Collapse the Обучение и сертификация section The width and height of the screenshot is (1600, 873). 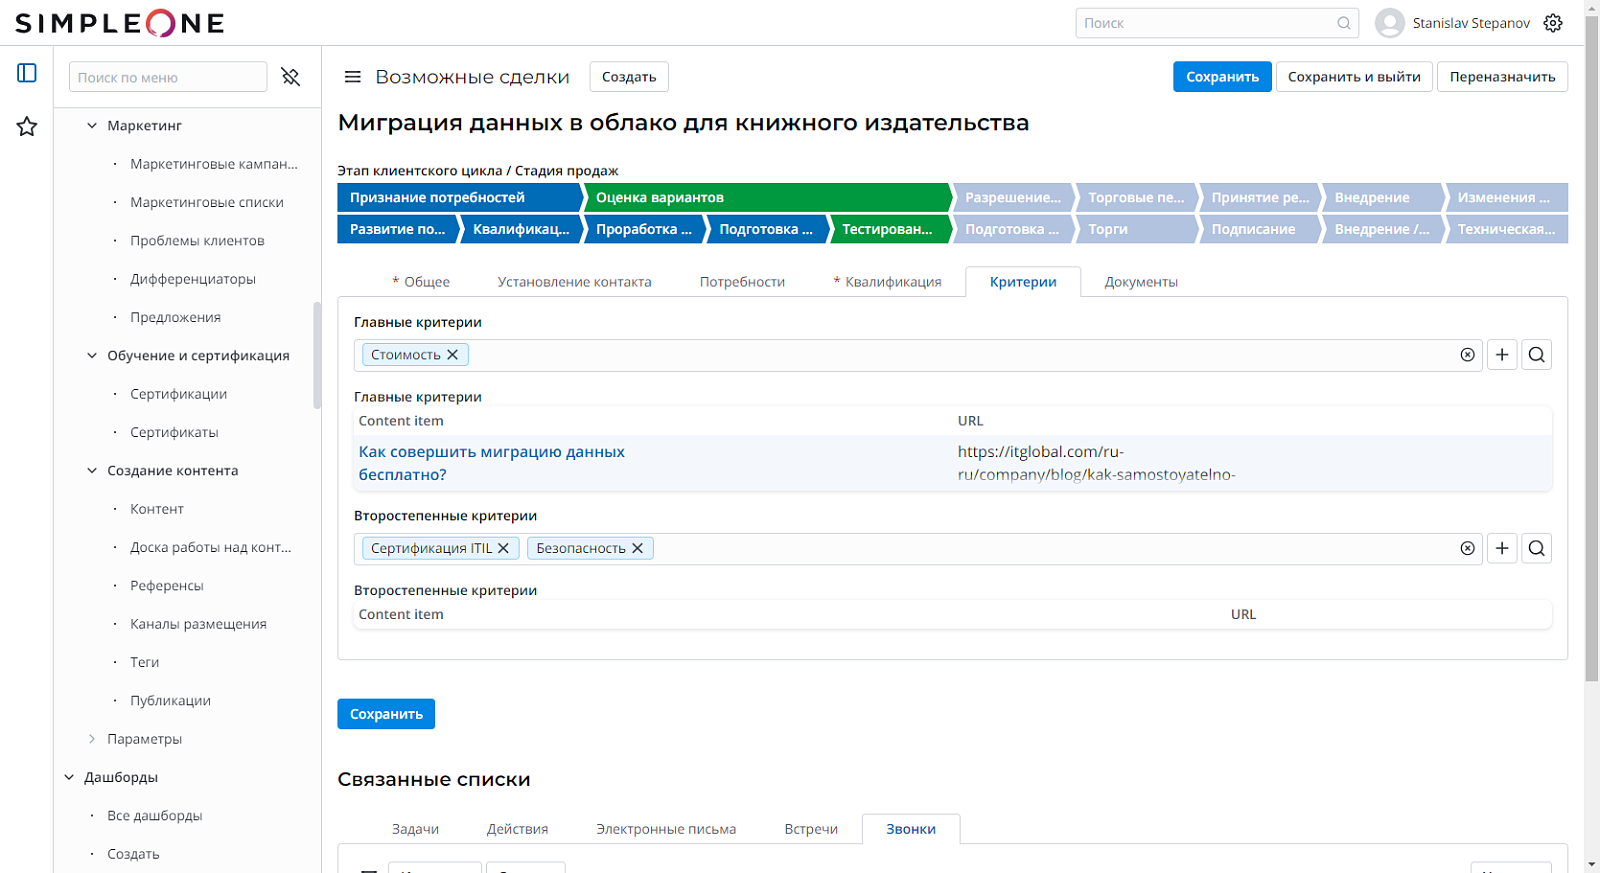click(x=92, y=356)
